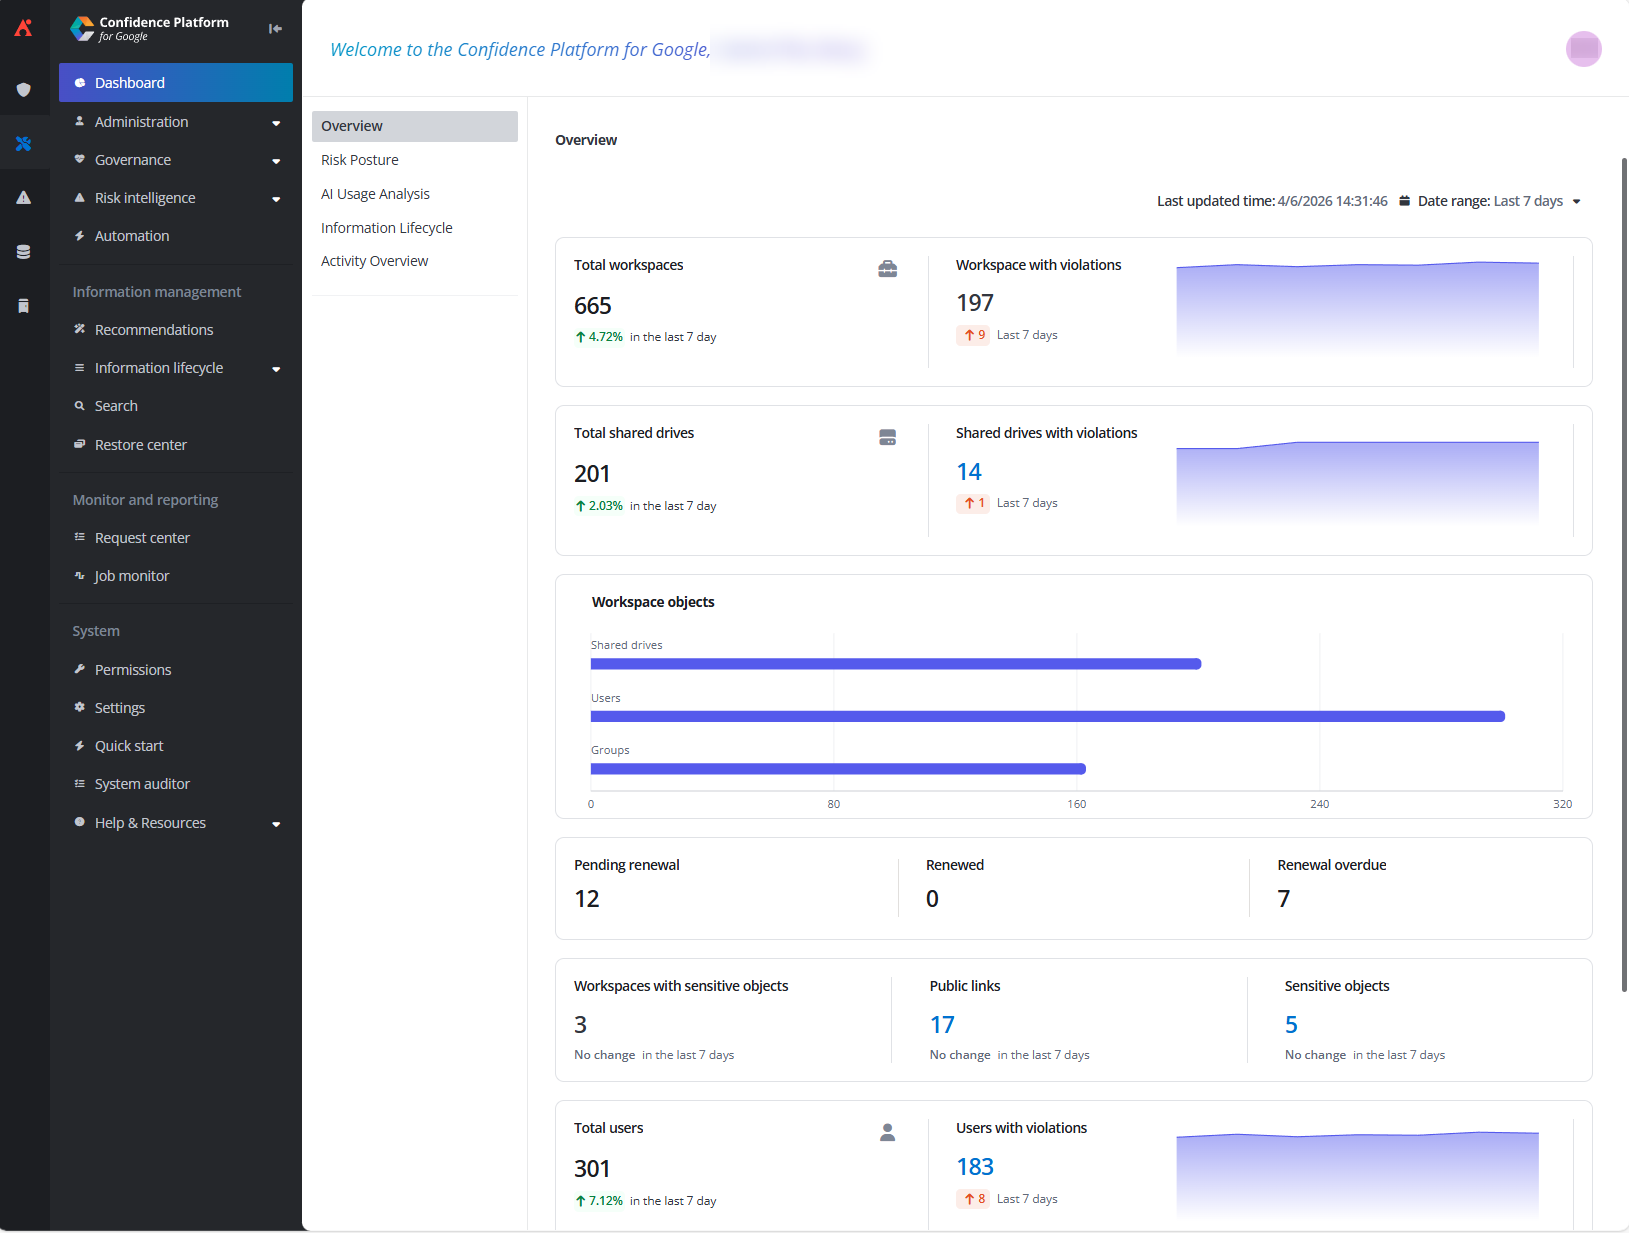Click the person icon in Total users card
This screenshot has width=1629, height=1233.
click(887, 1132)
